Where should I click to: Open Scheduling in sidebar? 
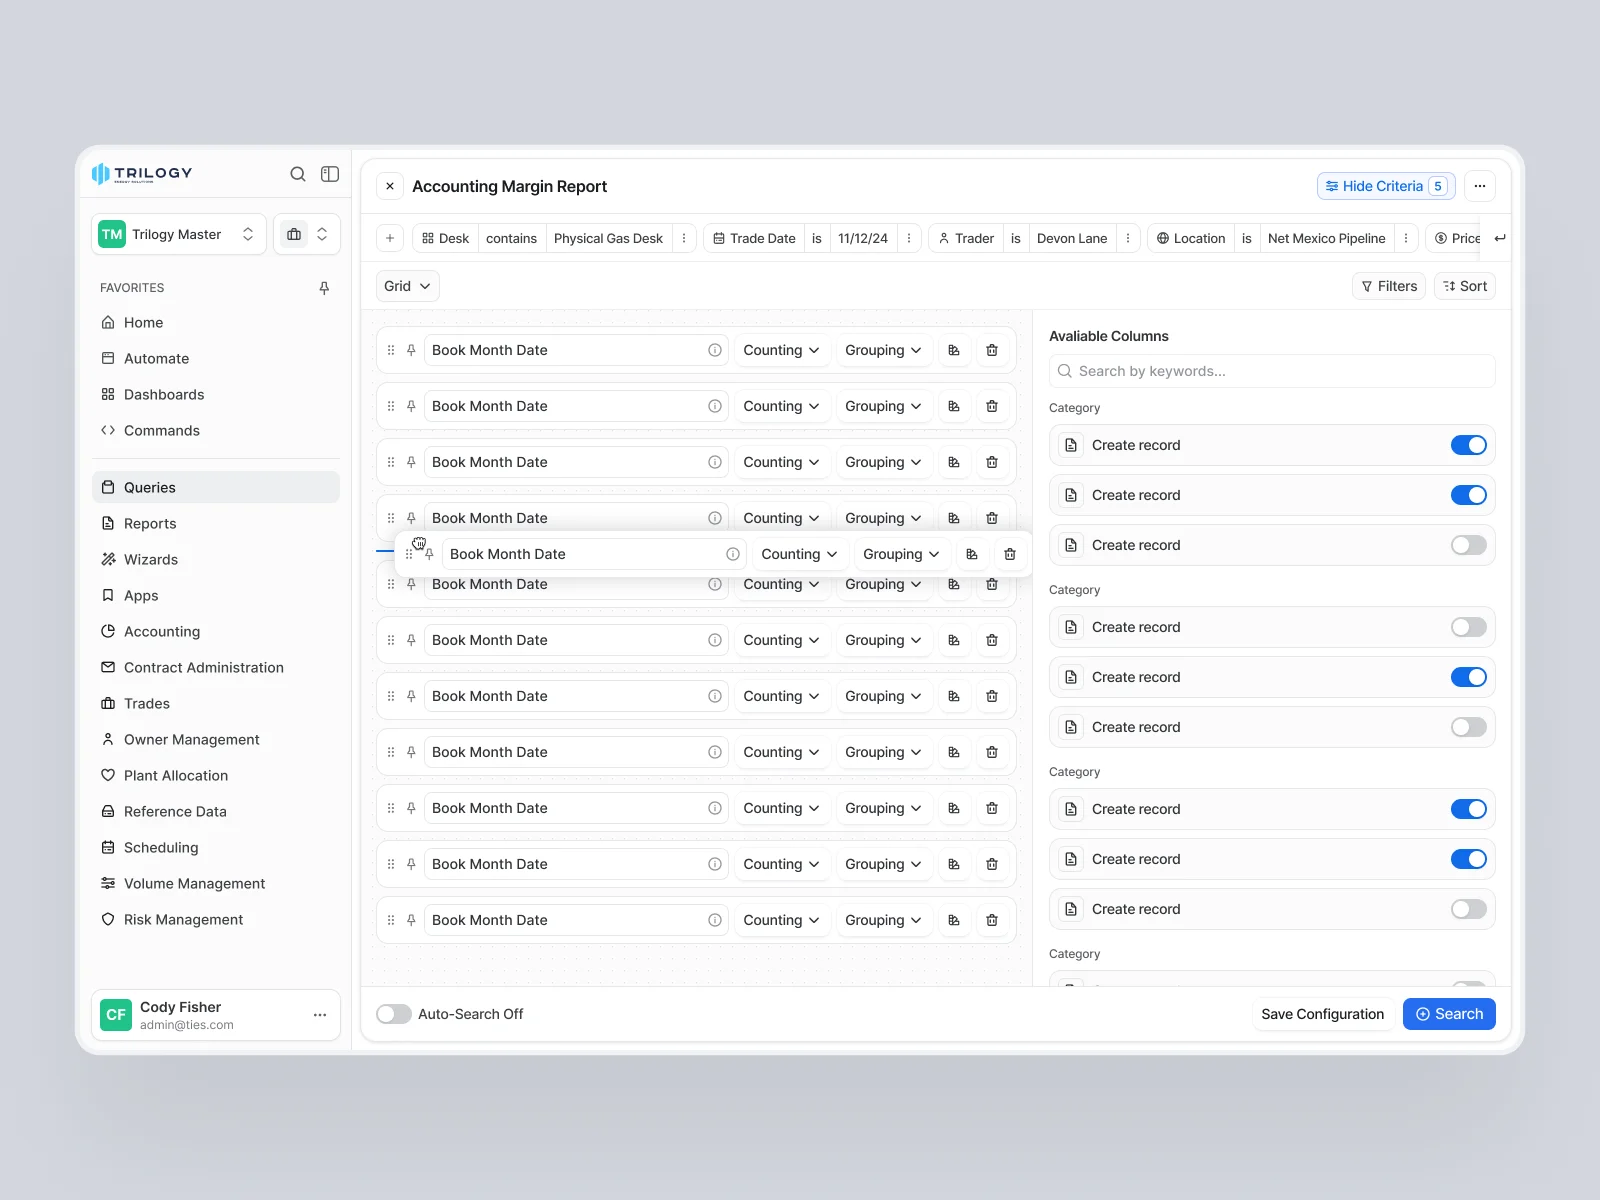coord(216,847)
